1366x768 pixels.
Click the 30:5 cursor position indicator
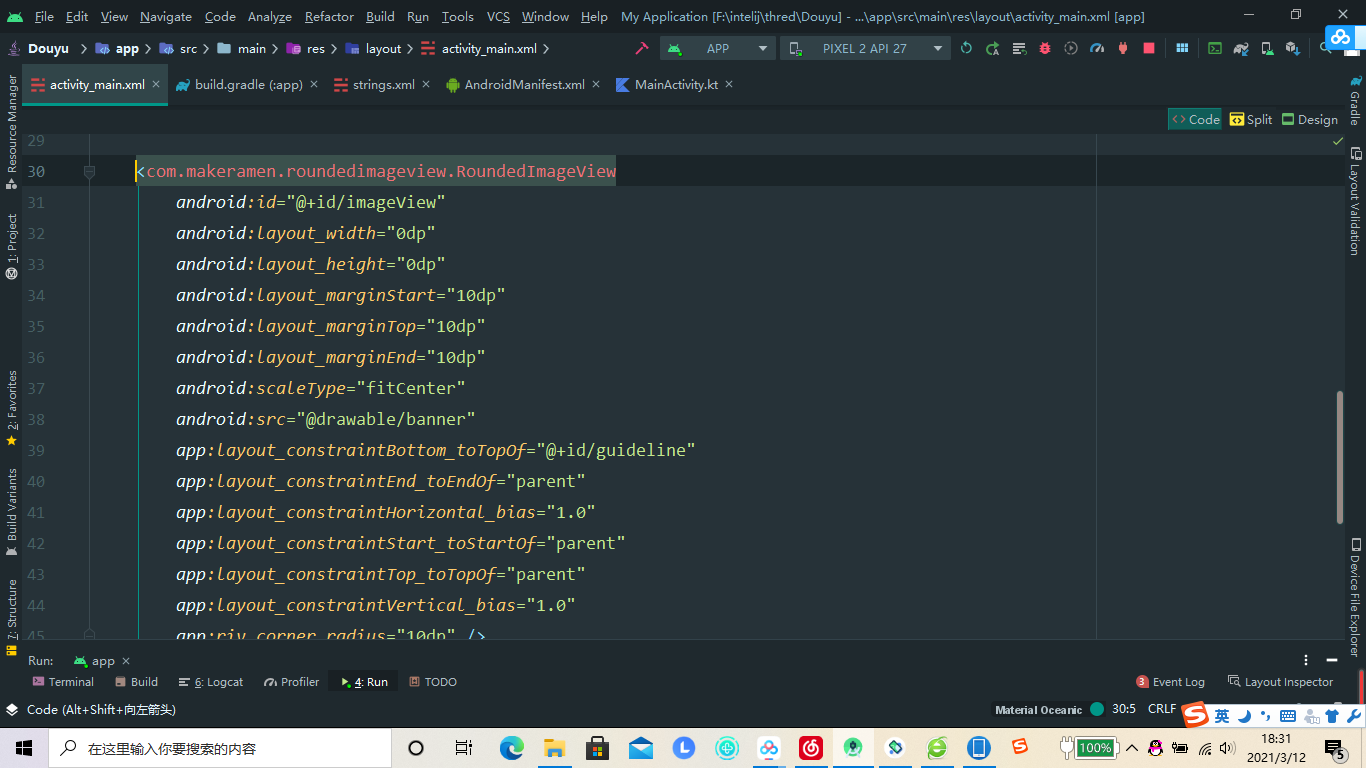pos(1124,709)
